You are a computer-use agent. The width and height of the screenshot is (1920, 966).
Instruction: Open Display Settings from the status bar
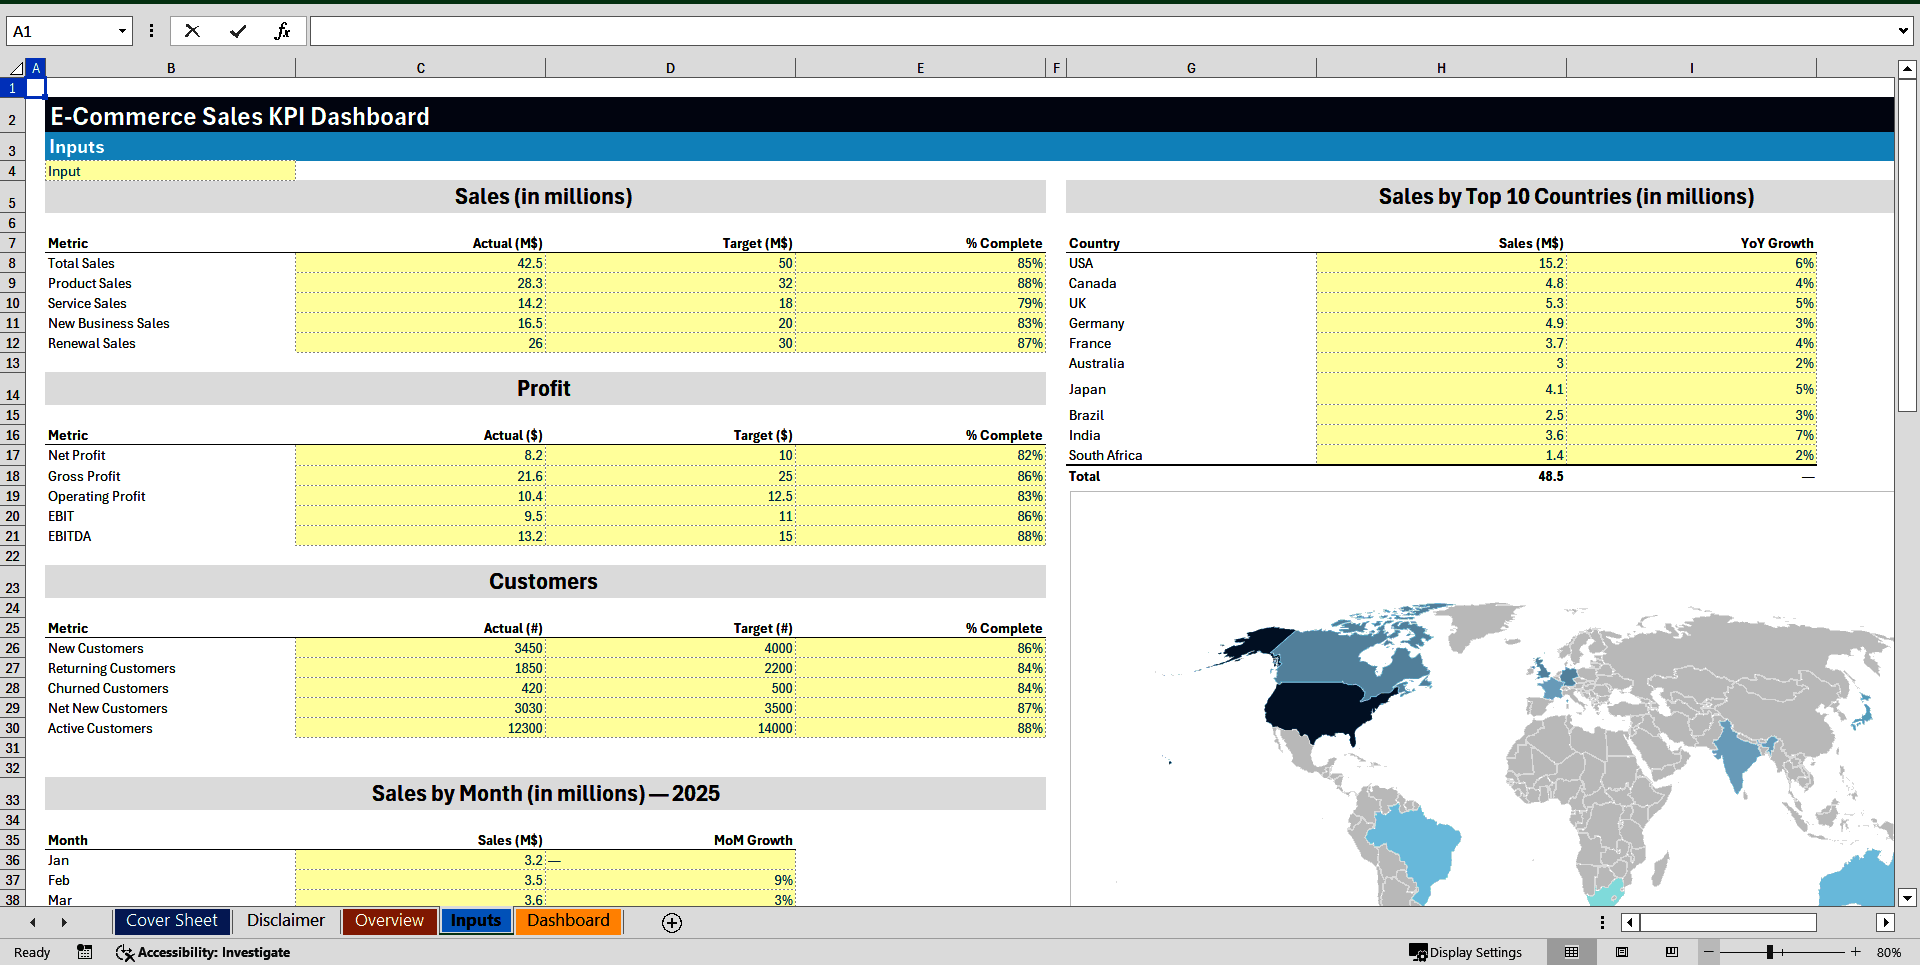(1467, 952)
